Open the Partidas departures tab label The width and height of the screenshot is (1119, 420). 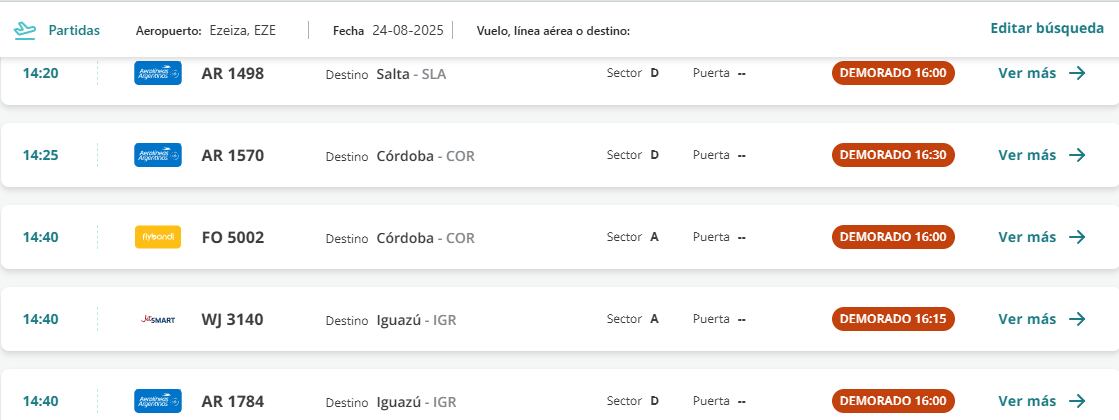point(74,30)
